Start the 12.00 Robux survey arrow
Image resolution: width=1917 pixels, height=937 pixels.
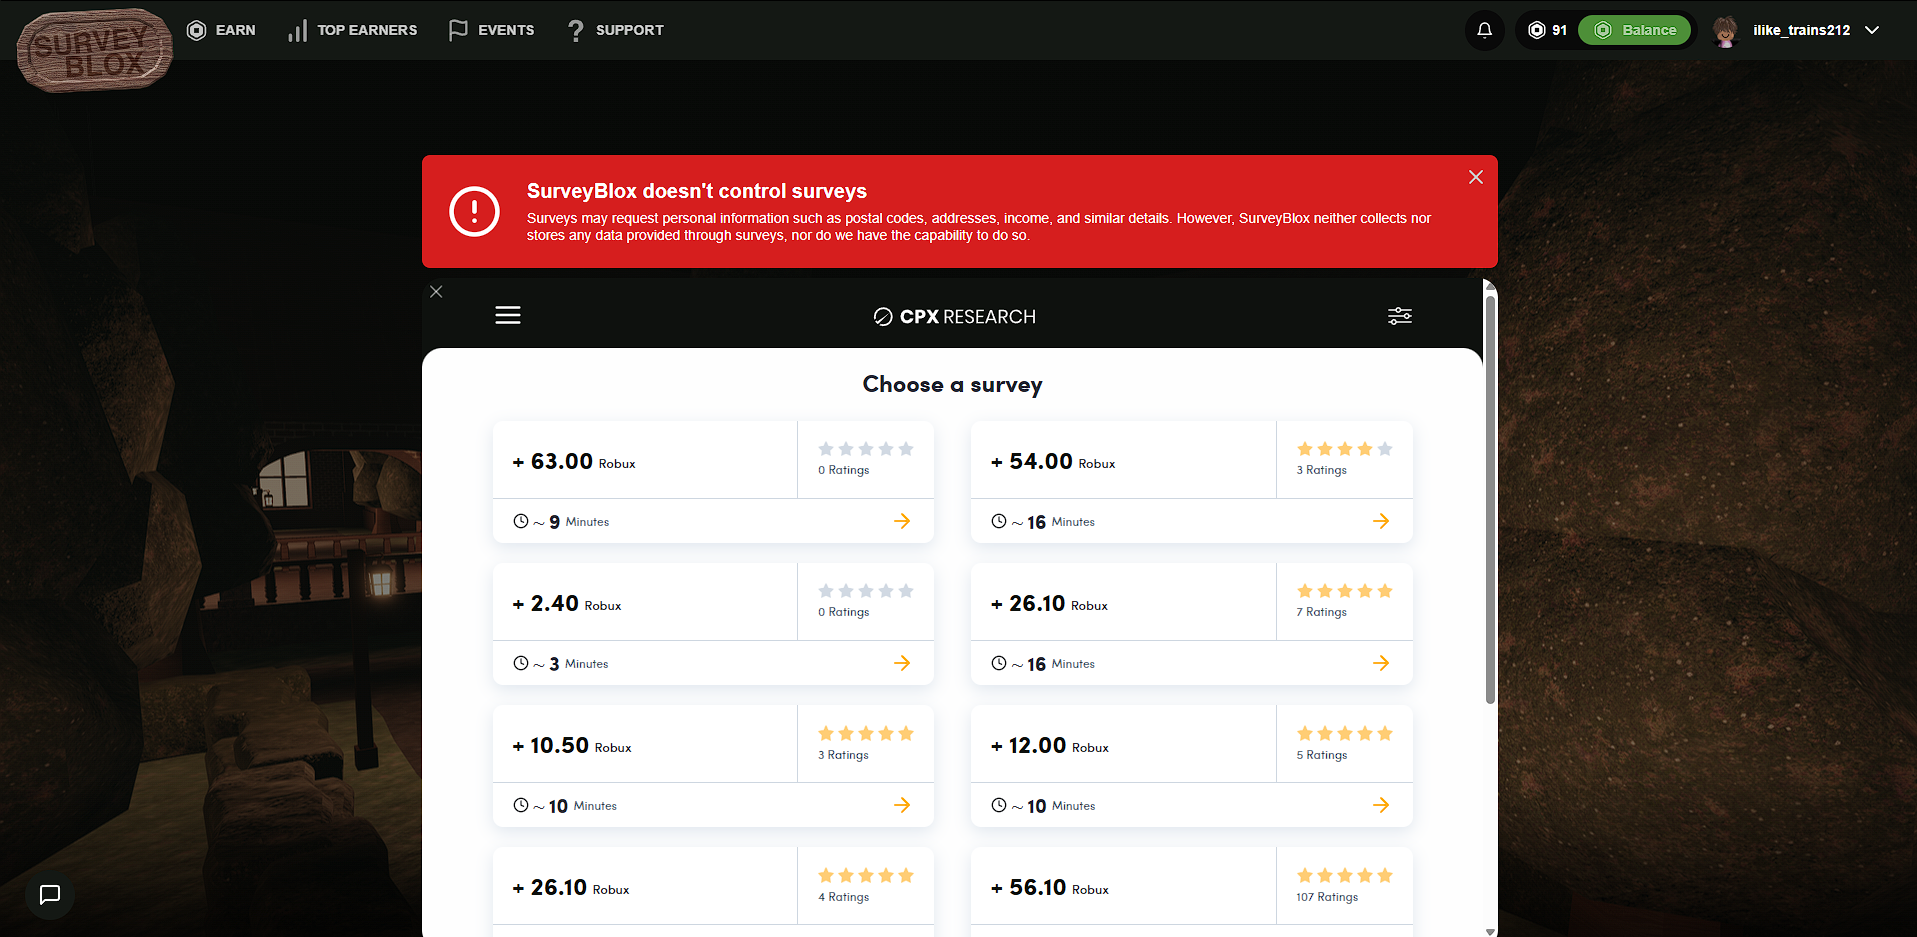(1381, 805)
